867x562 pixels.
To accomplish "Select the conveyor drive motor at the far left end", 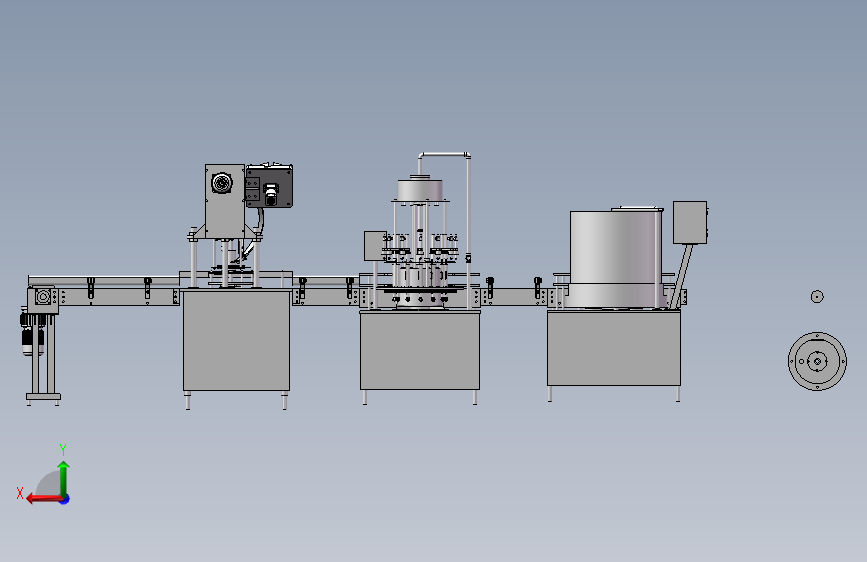I will [32, 335].
